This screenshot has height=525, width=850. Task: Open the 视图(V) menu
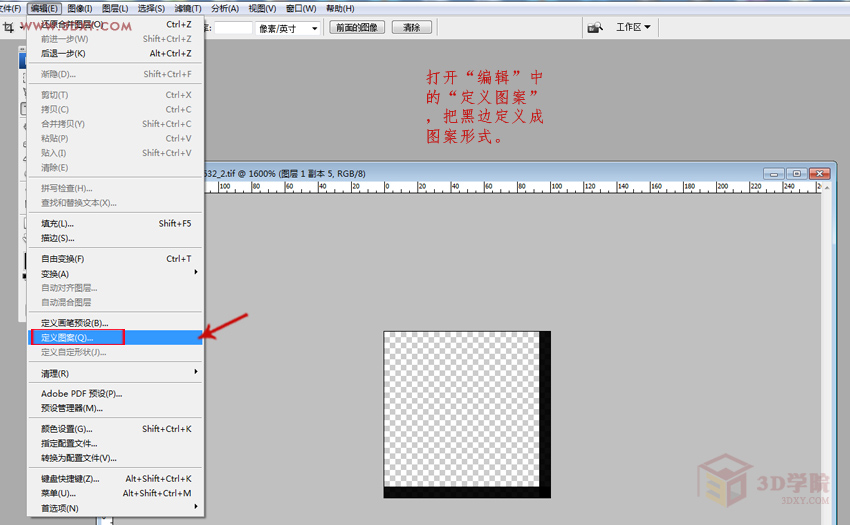[x=262, y=9]
